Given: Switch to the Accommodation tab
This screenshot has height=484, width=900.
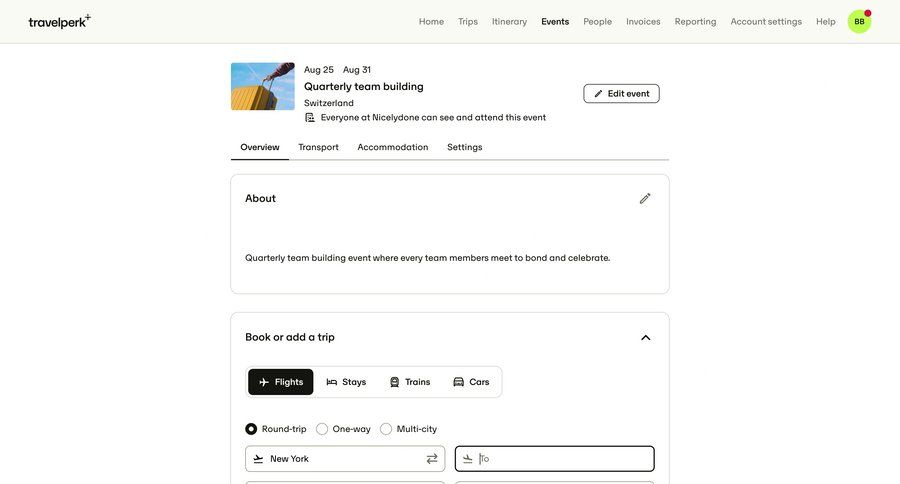Looking at the screenshot, I should pos(393,147).
